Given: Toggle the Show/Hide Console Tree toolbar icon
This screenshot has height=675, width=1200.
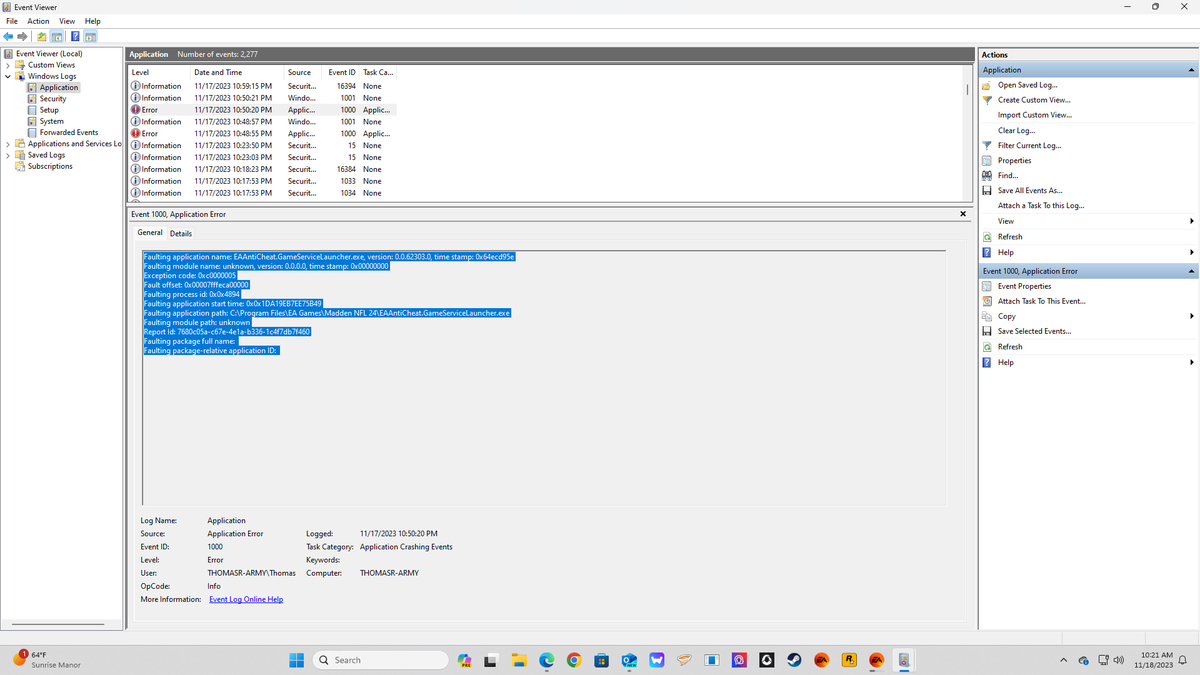Looking at the screenshot, I should point(57,37).
